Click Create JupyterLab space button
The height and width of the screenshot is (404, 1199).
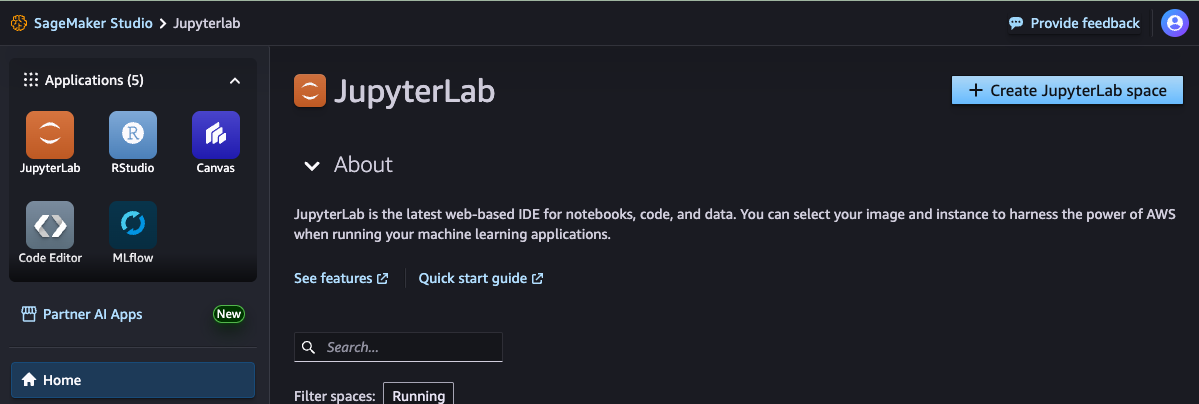1067,90
